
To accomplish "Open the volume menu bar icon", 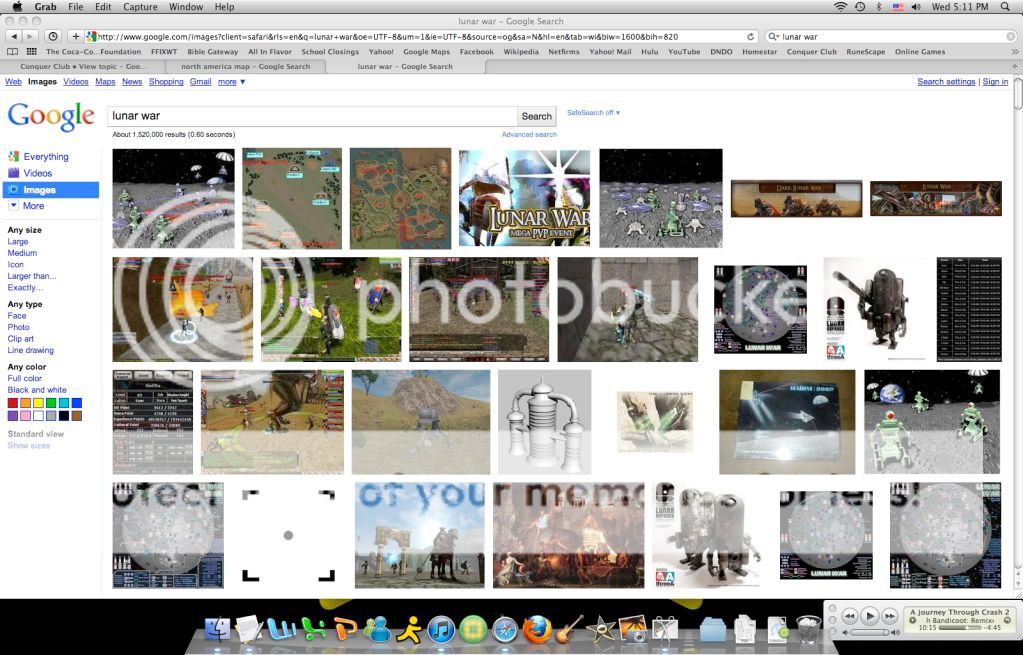I will pyautogui.click(x=916, y=7).
